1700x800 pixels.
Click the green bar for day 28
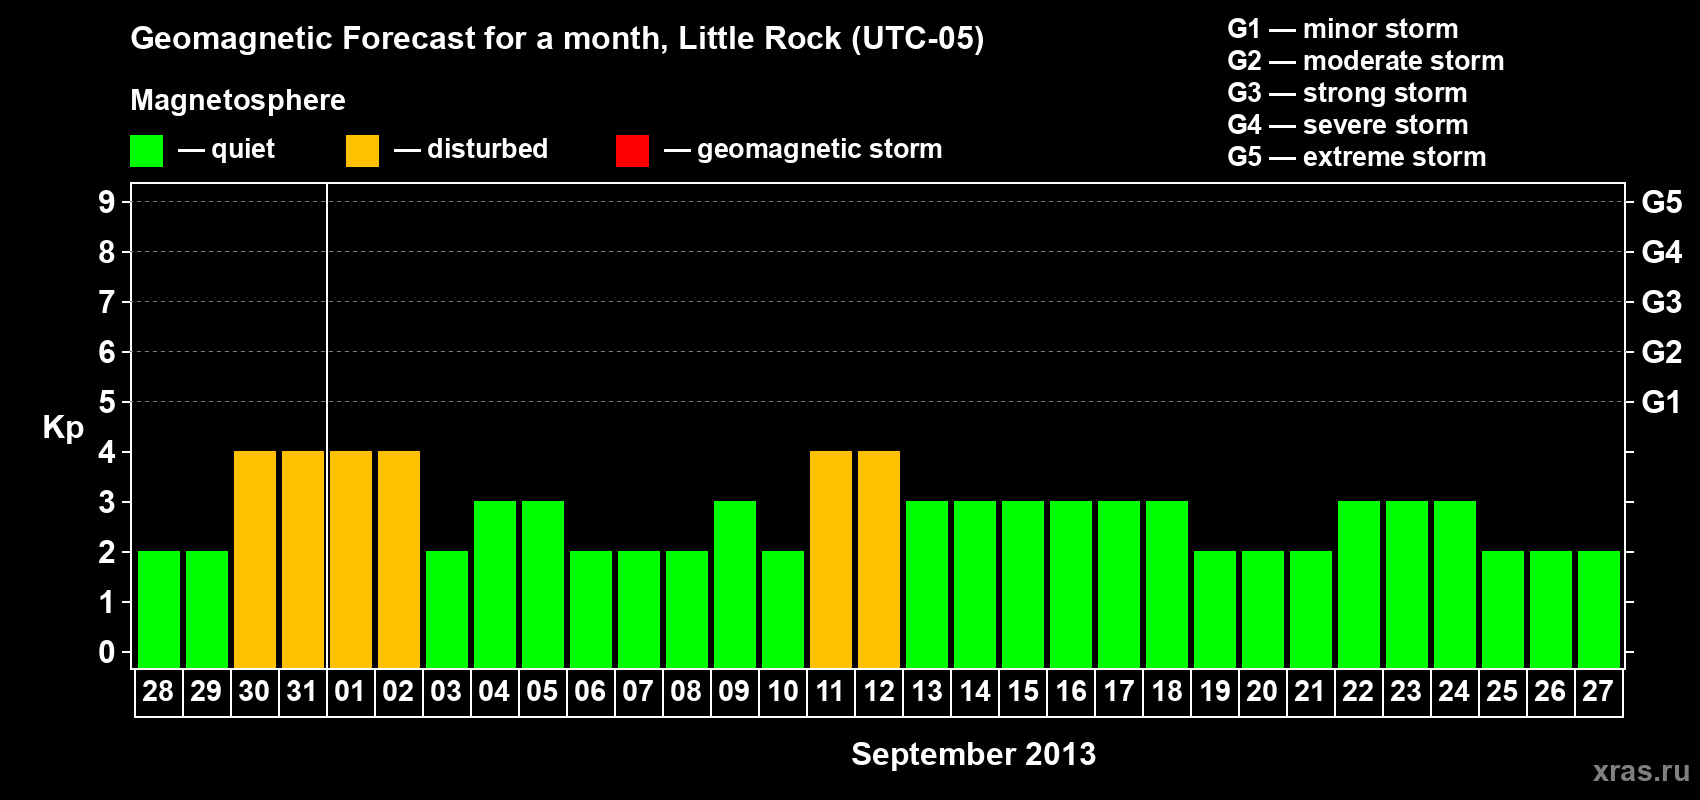pos(159,610)
